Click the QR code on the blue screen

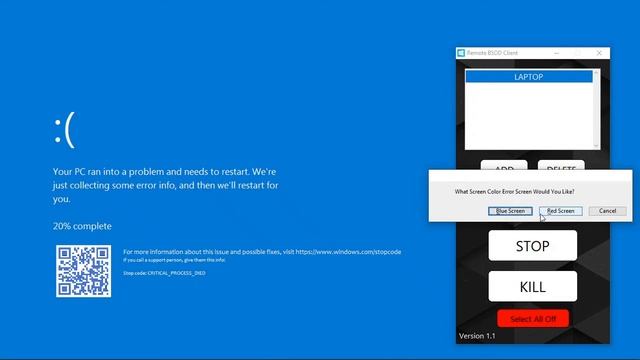(x=84, y=271)
